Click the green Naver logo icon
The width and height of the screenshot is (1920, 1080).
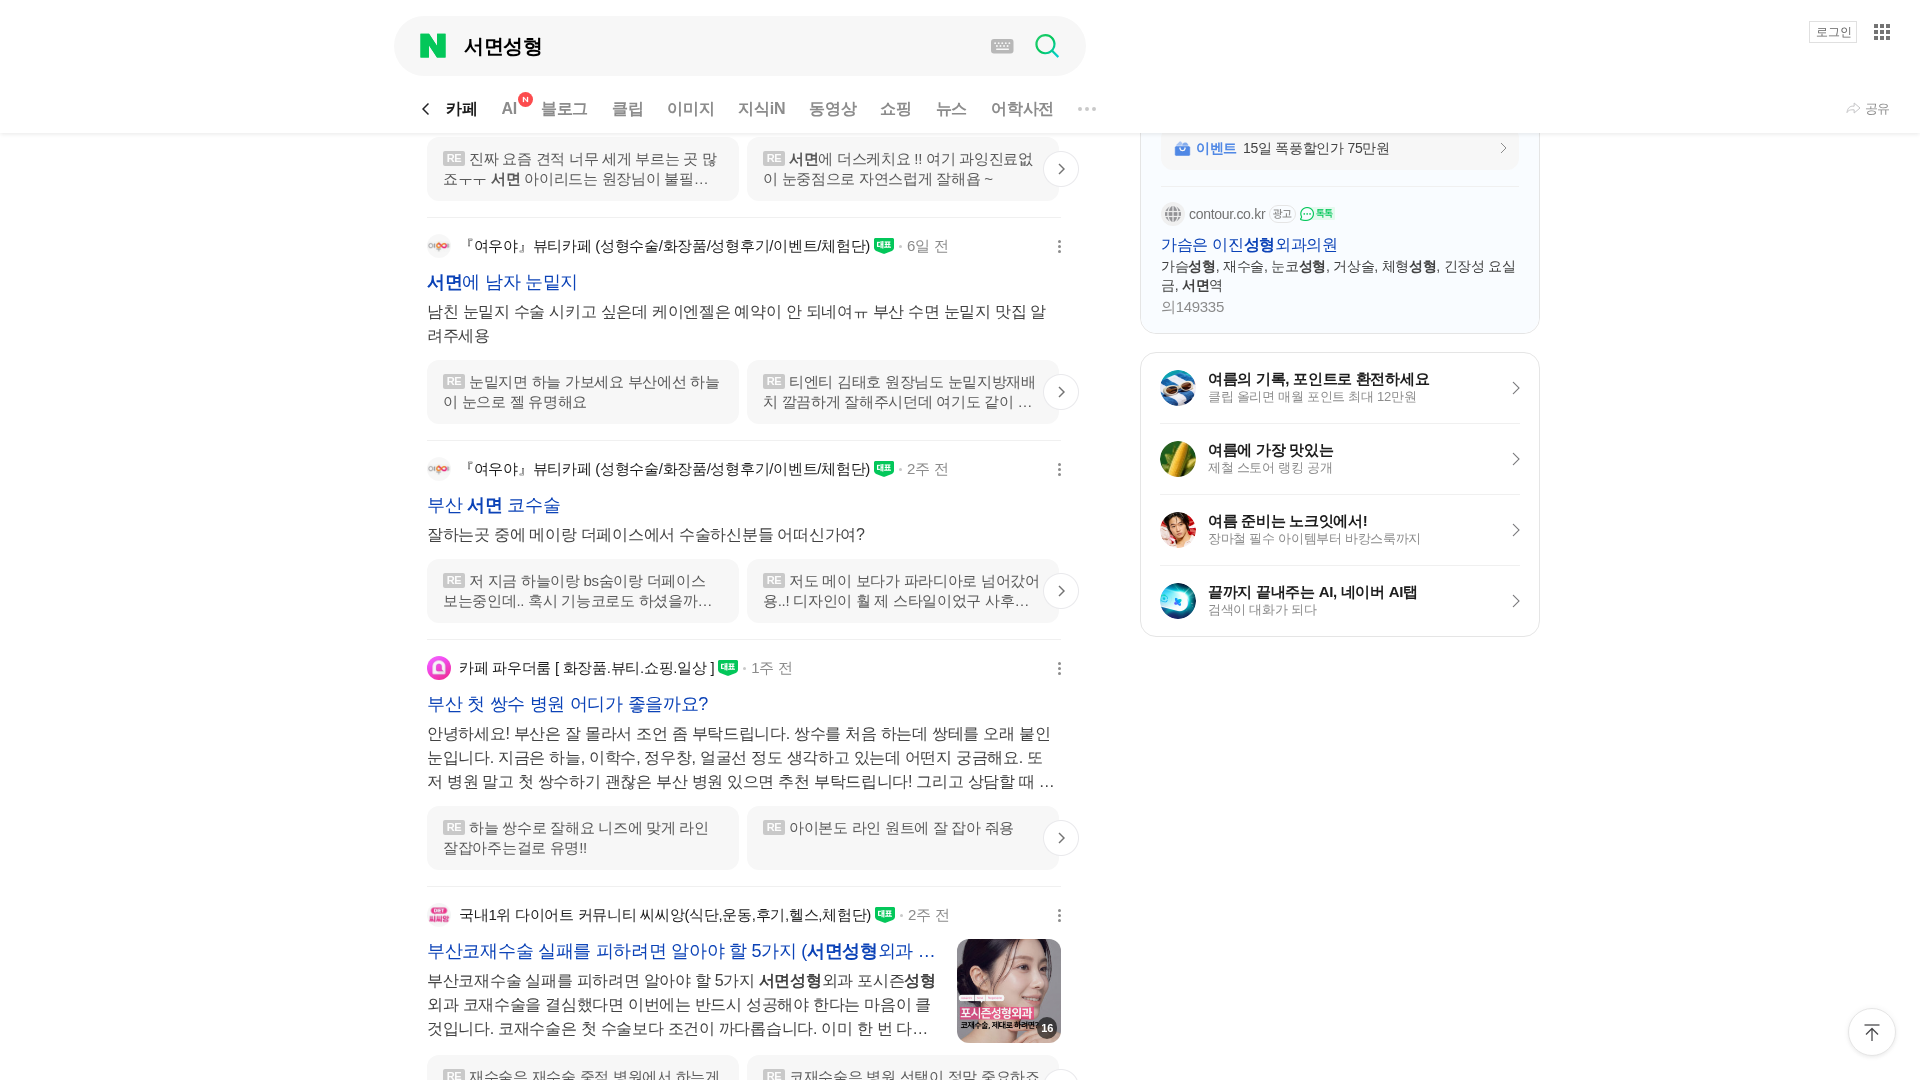433,46
